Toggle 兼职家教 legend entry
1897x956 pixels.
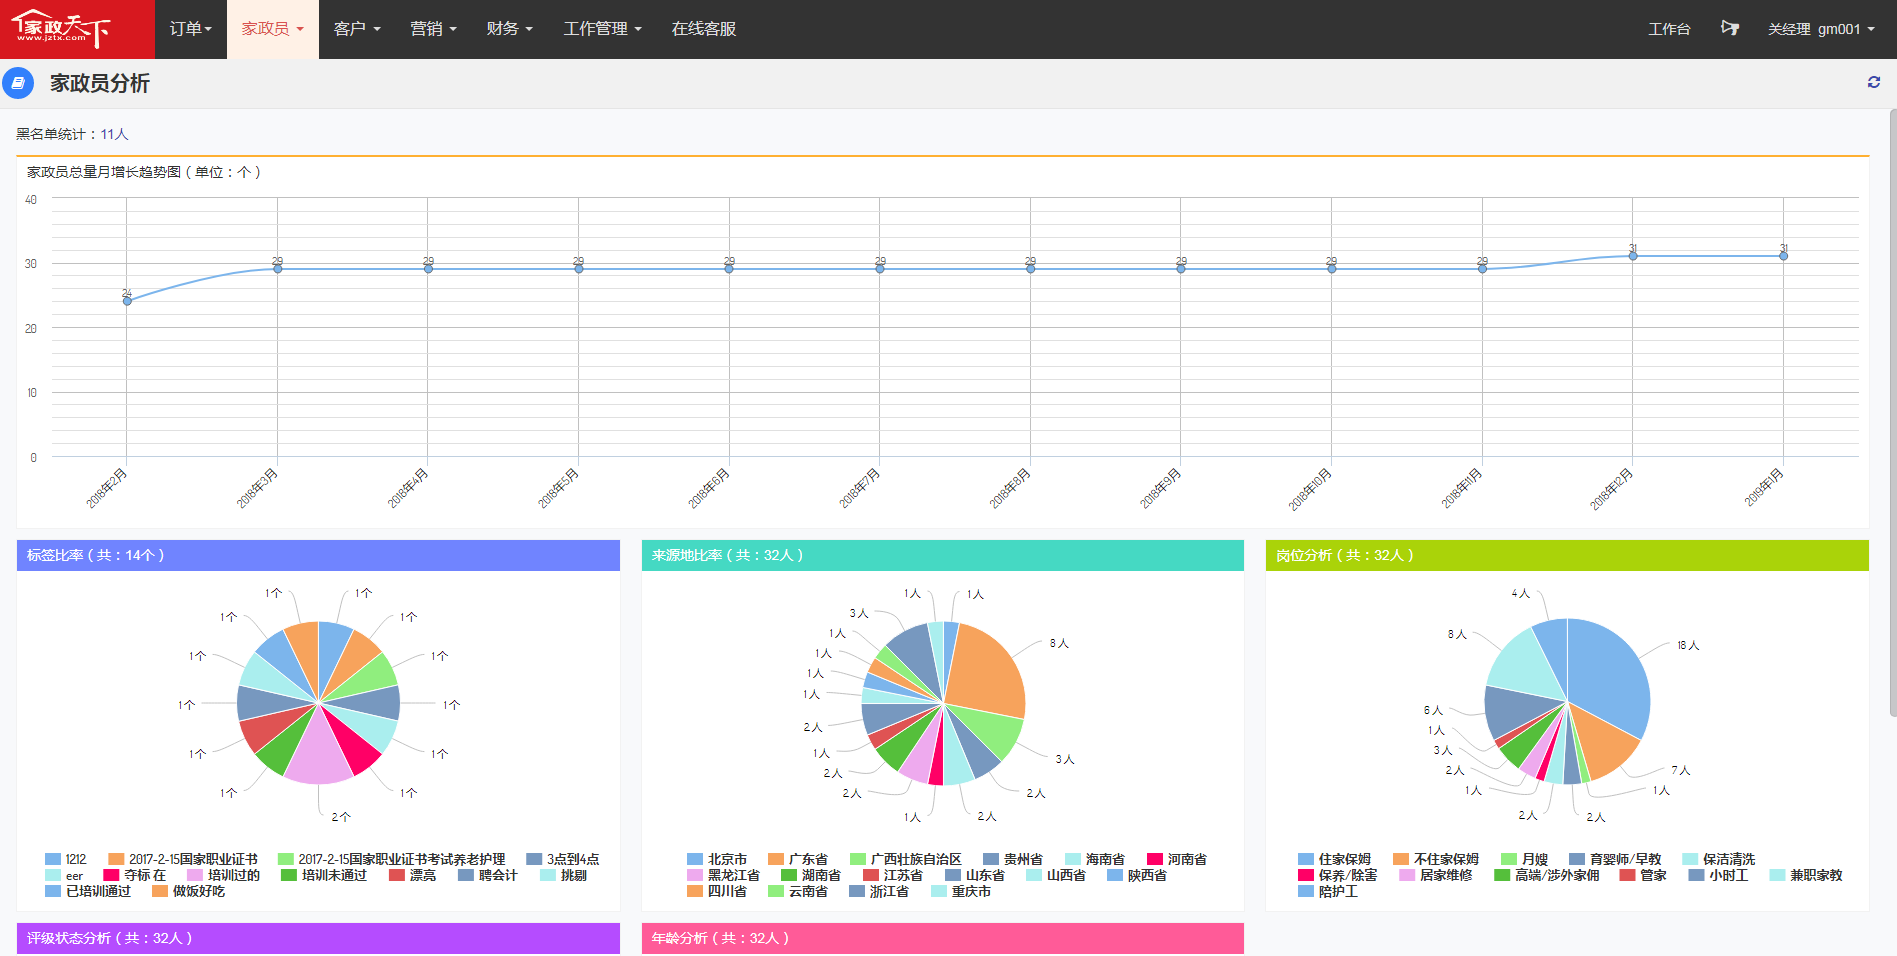click(1806, 875)
